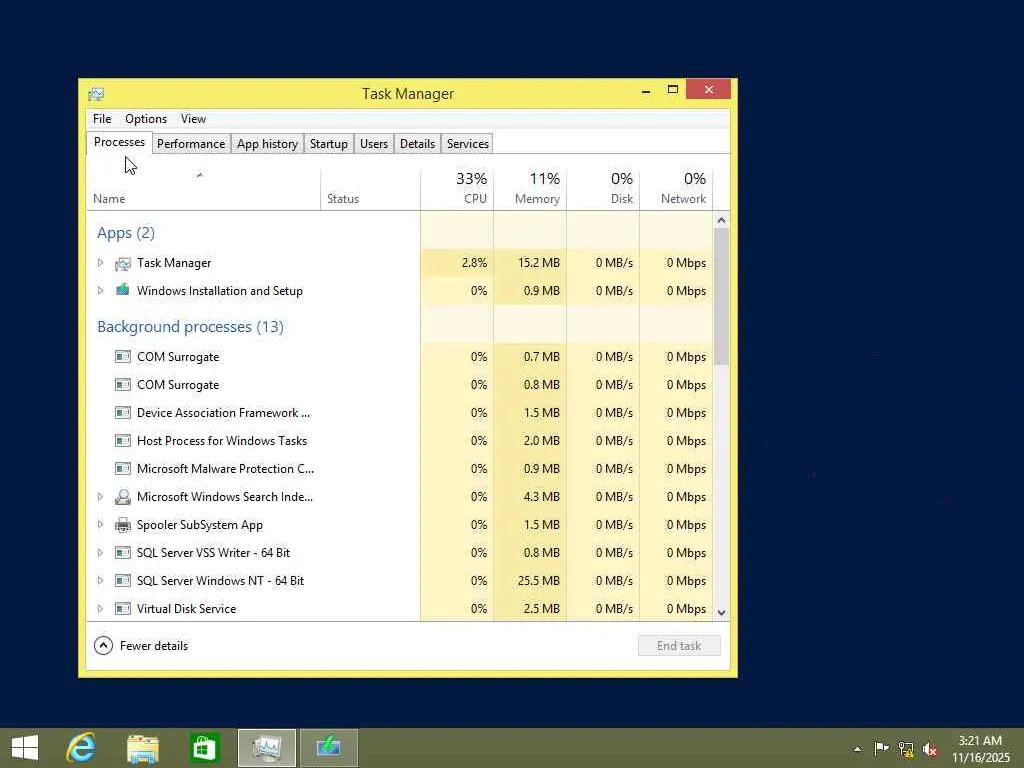
Task: Switch to the App history tab
Action: tap(267, 144)
